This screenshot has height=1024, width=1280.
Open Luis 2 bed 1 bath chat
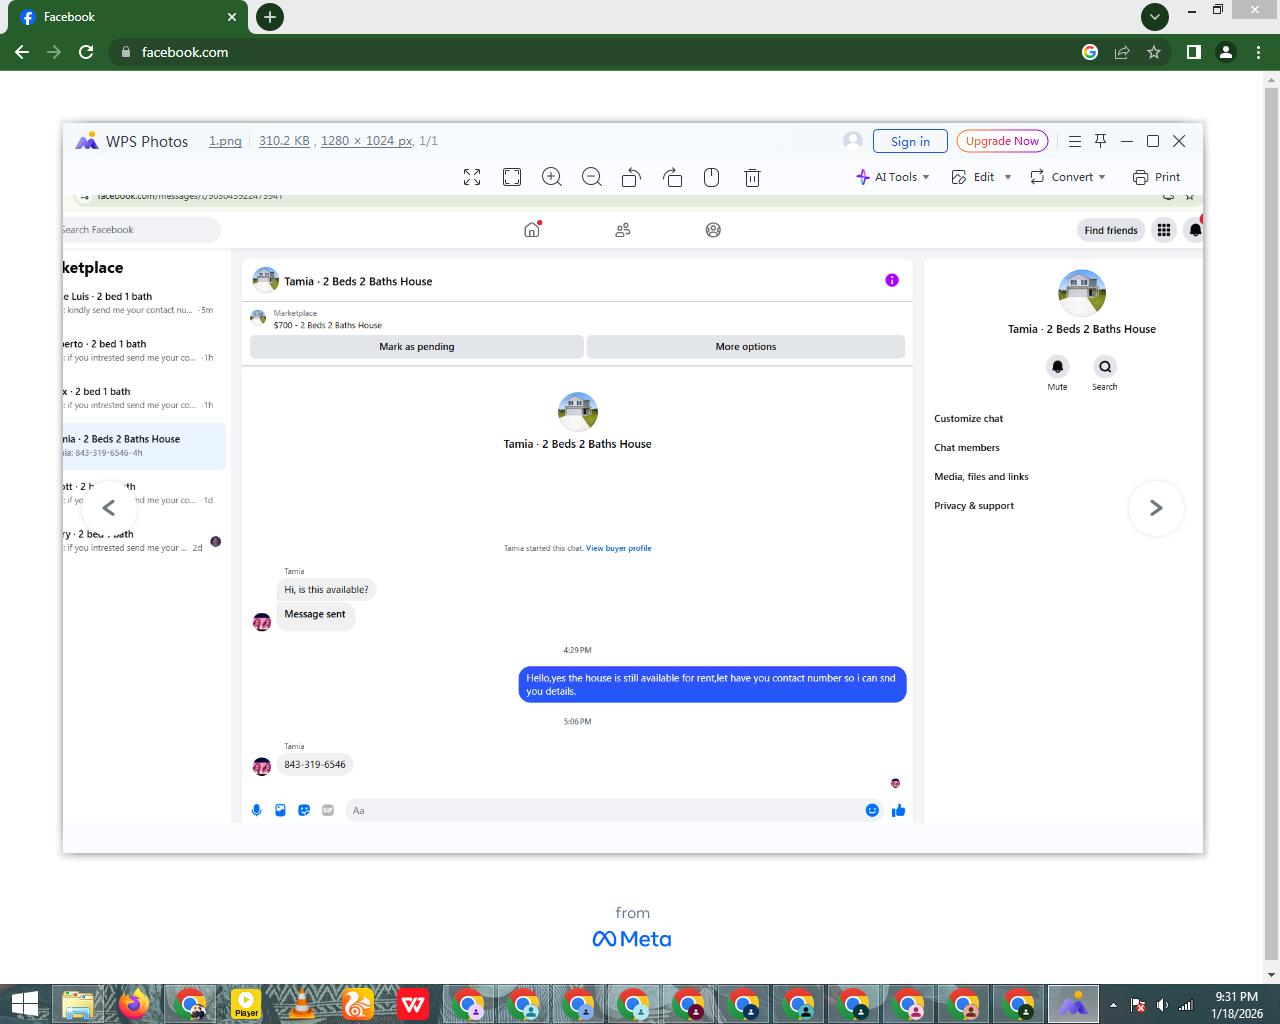pos(144,303)
